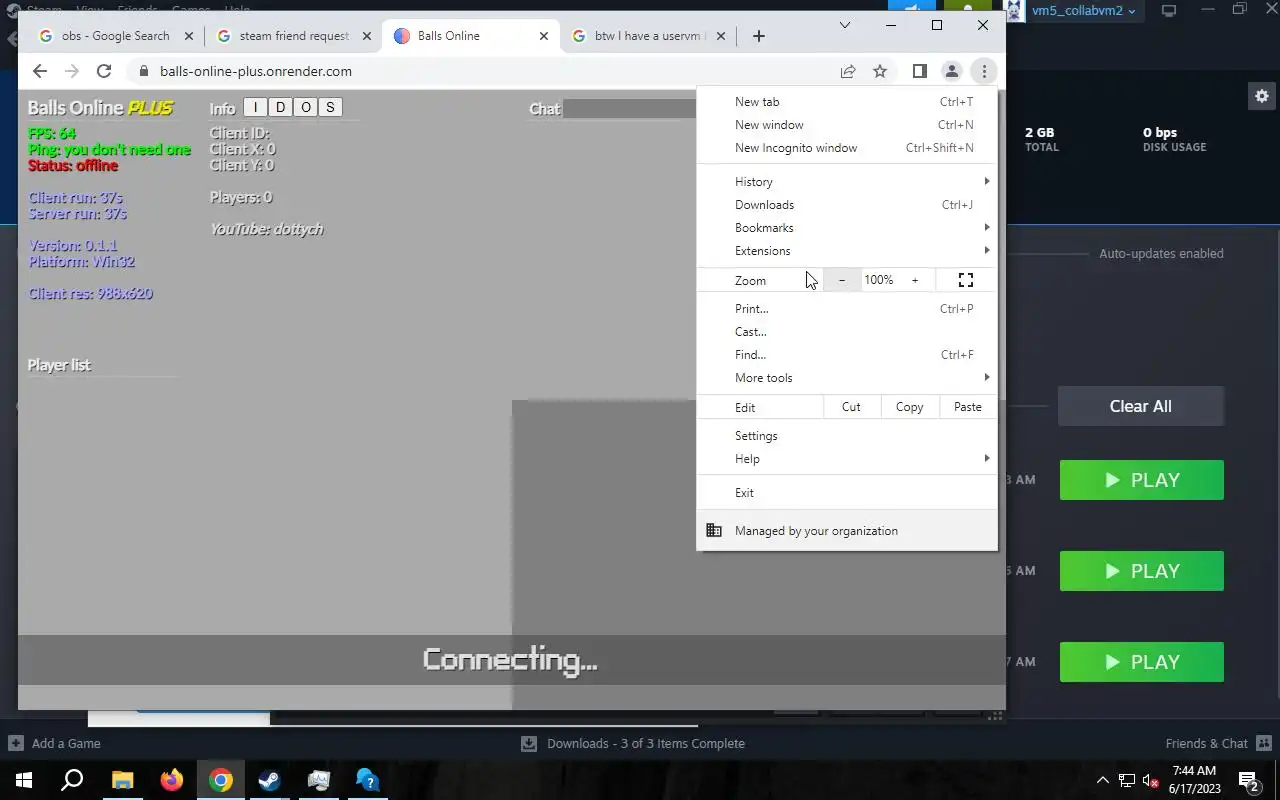Click Steam icon in taskbar
The height and width of the screenshot is (800, 1280).
click(x=269, y=780)
